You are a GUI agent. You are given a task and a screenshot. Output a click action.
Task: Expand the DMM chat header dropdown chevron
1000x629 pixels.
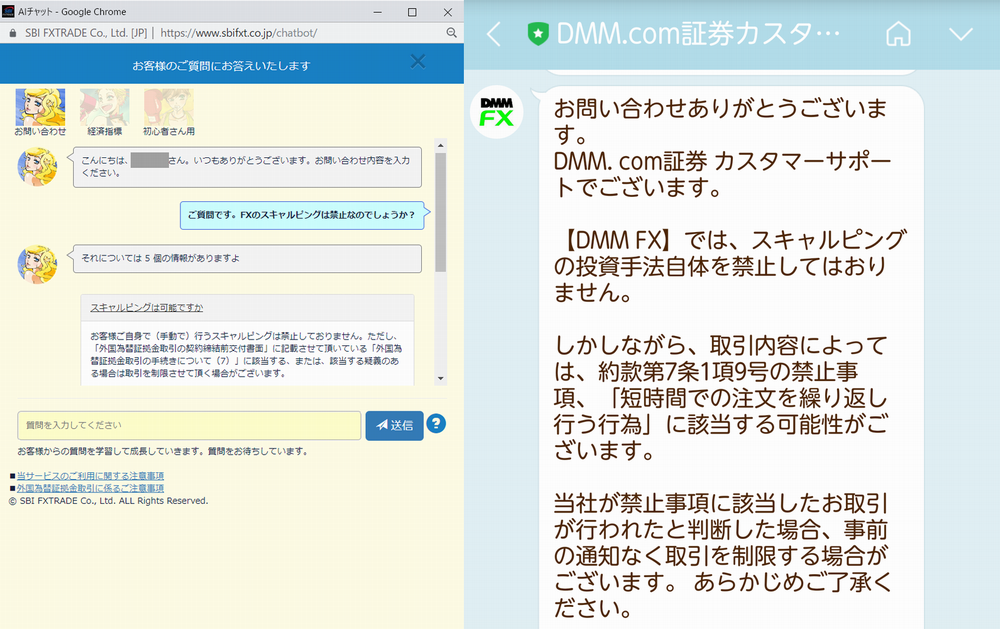(x=960, y=34)
